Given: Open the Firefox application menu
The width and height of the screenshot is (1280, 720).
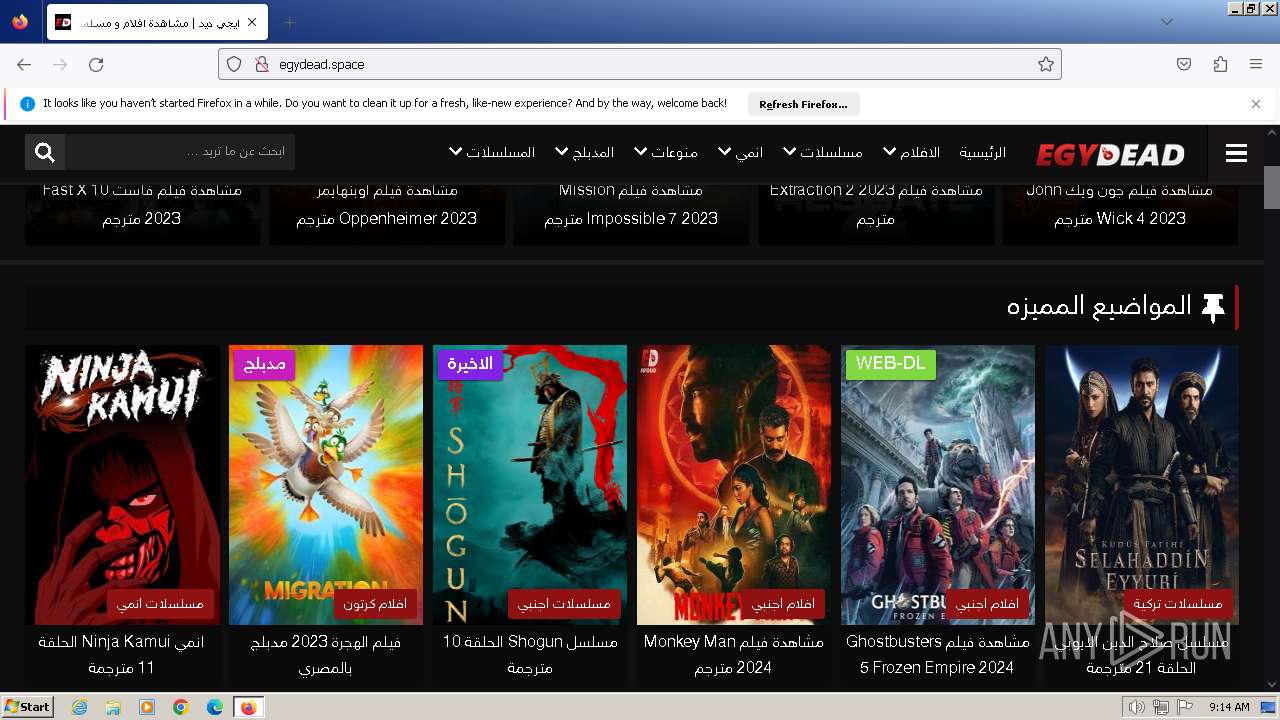Looking at the screenshot, I should 1256,64.
